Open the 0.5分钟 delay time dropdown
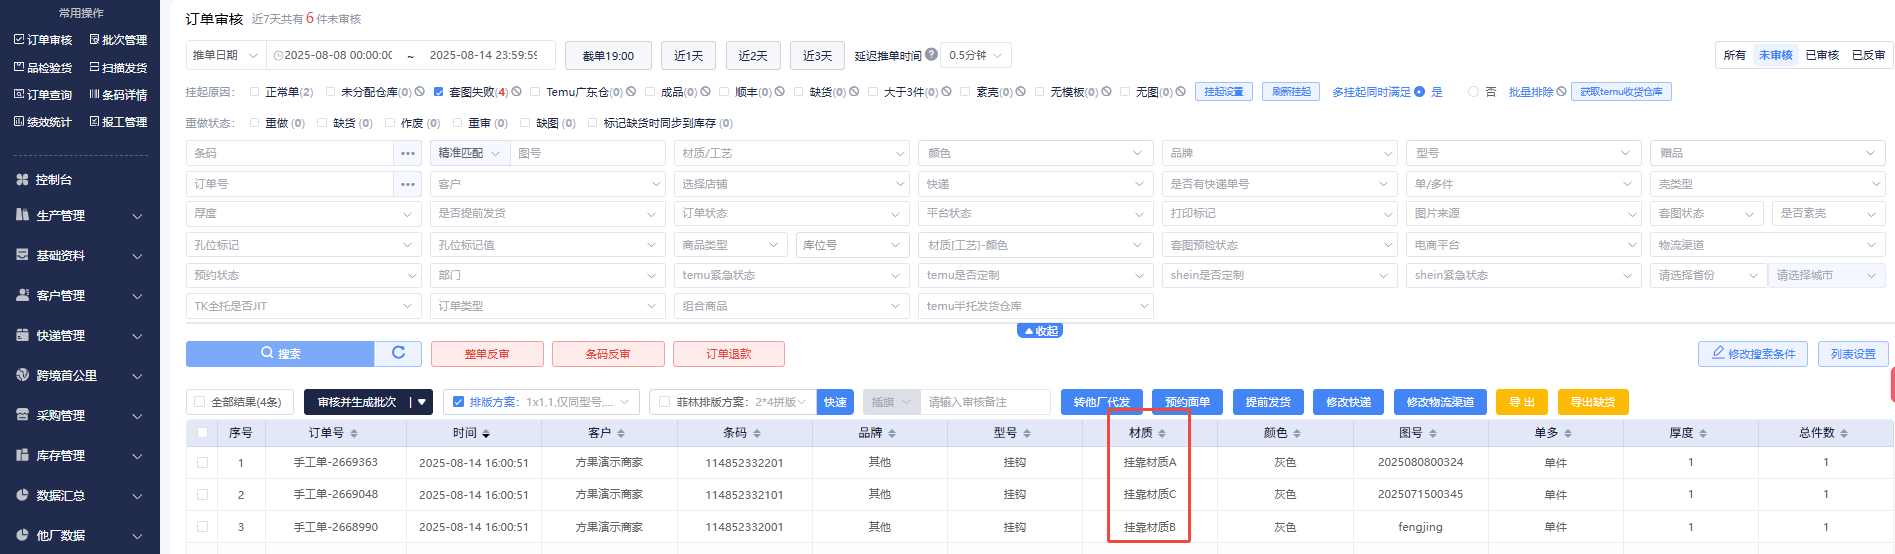This screenshot has width=1895, height=554. tap(975, 55)
